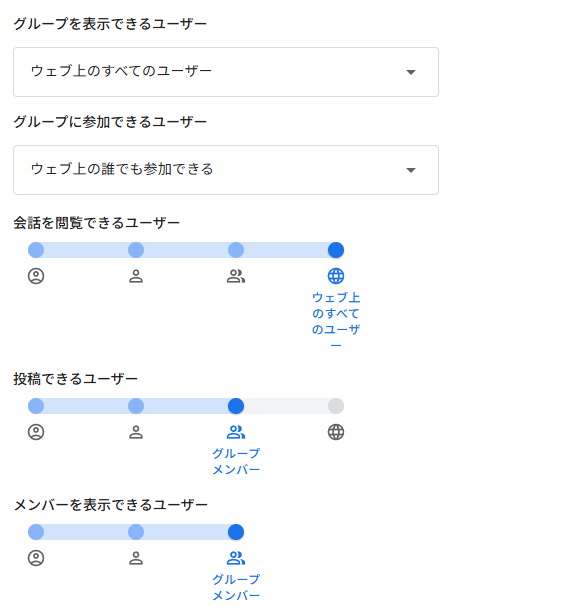Click globe icon under 投稿できるユーザー
This screenshot has height=614, width=564.
tap(336, 432)
